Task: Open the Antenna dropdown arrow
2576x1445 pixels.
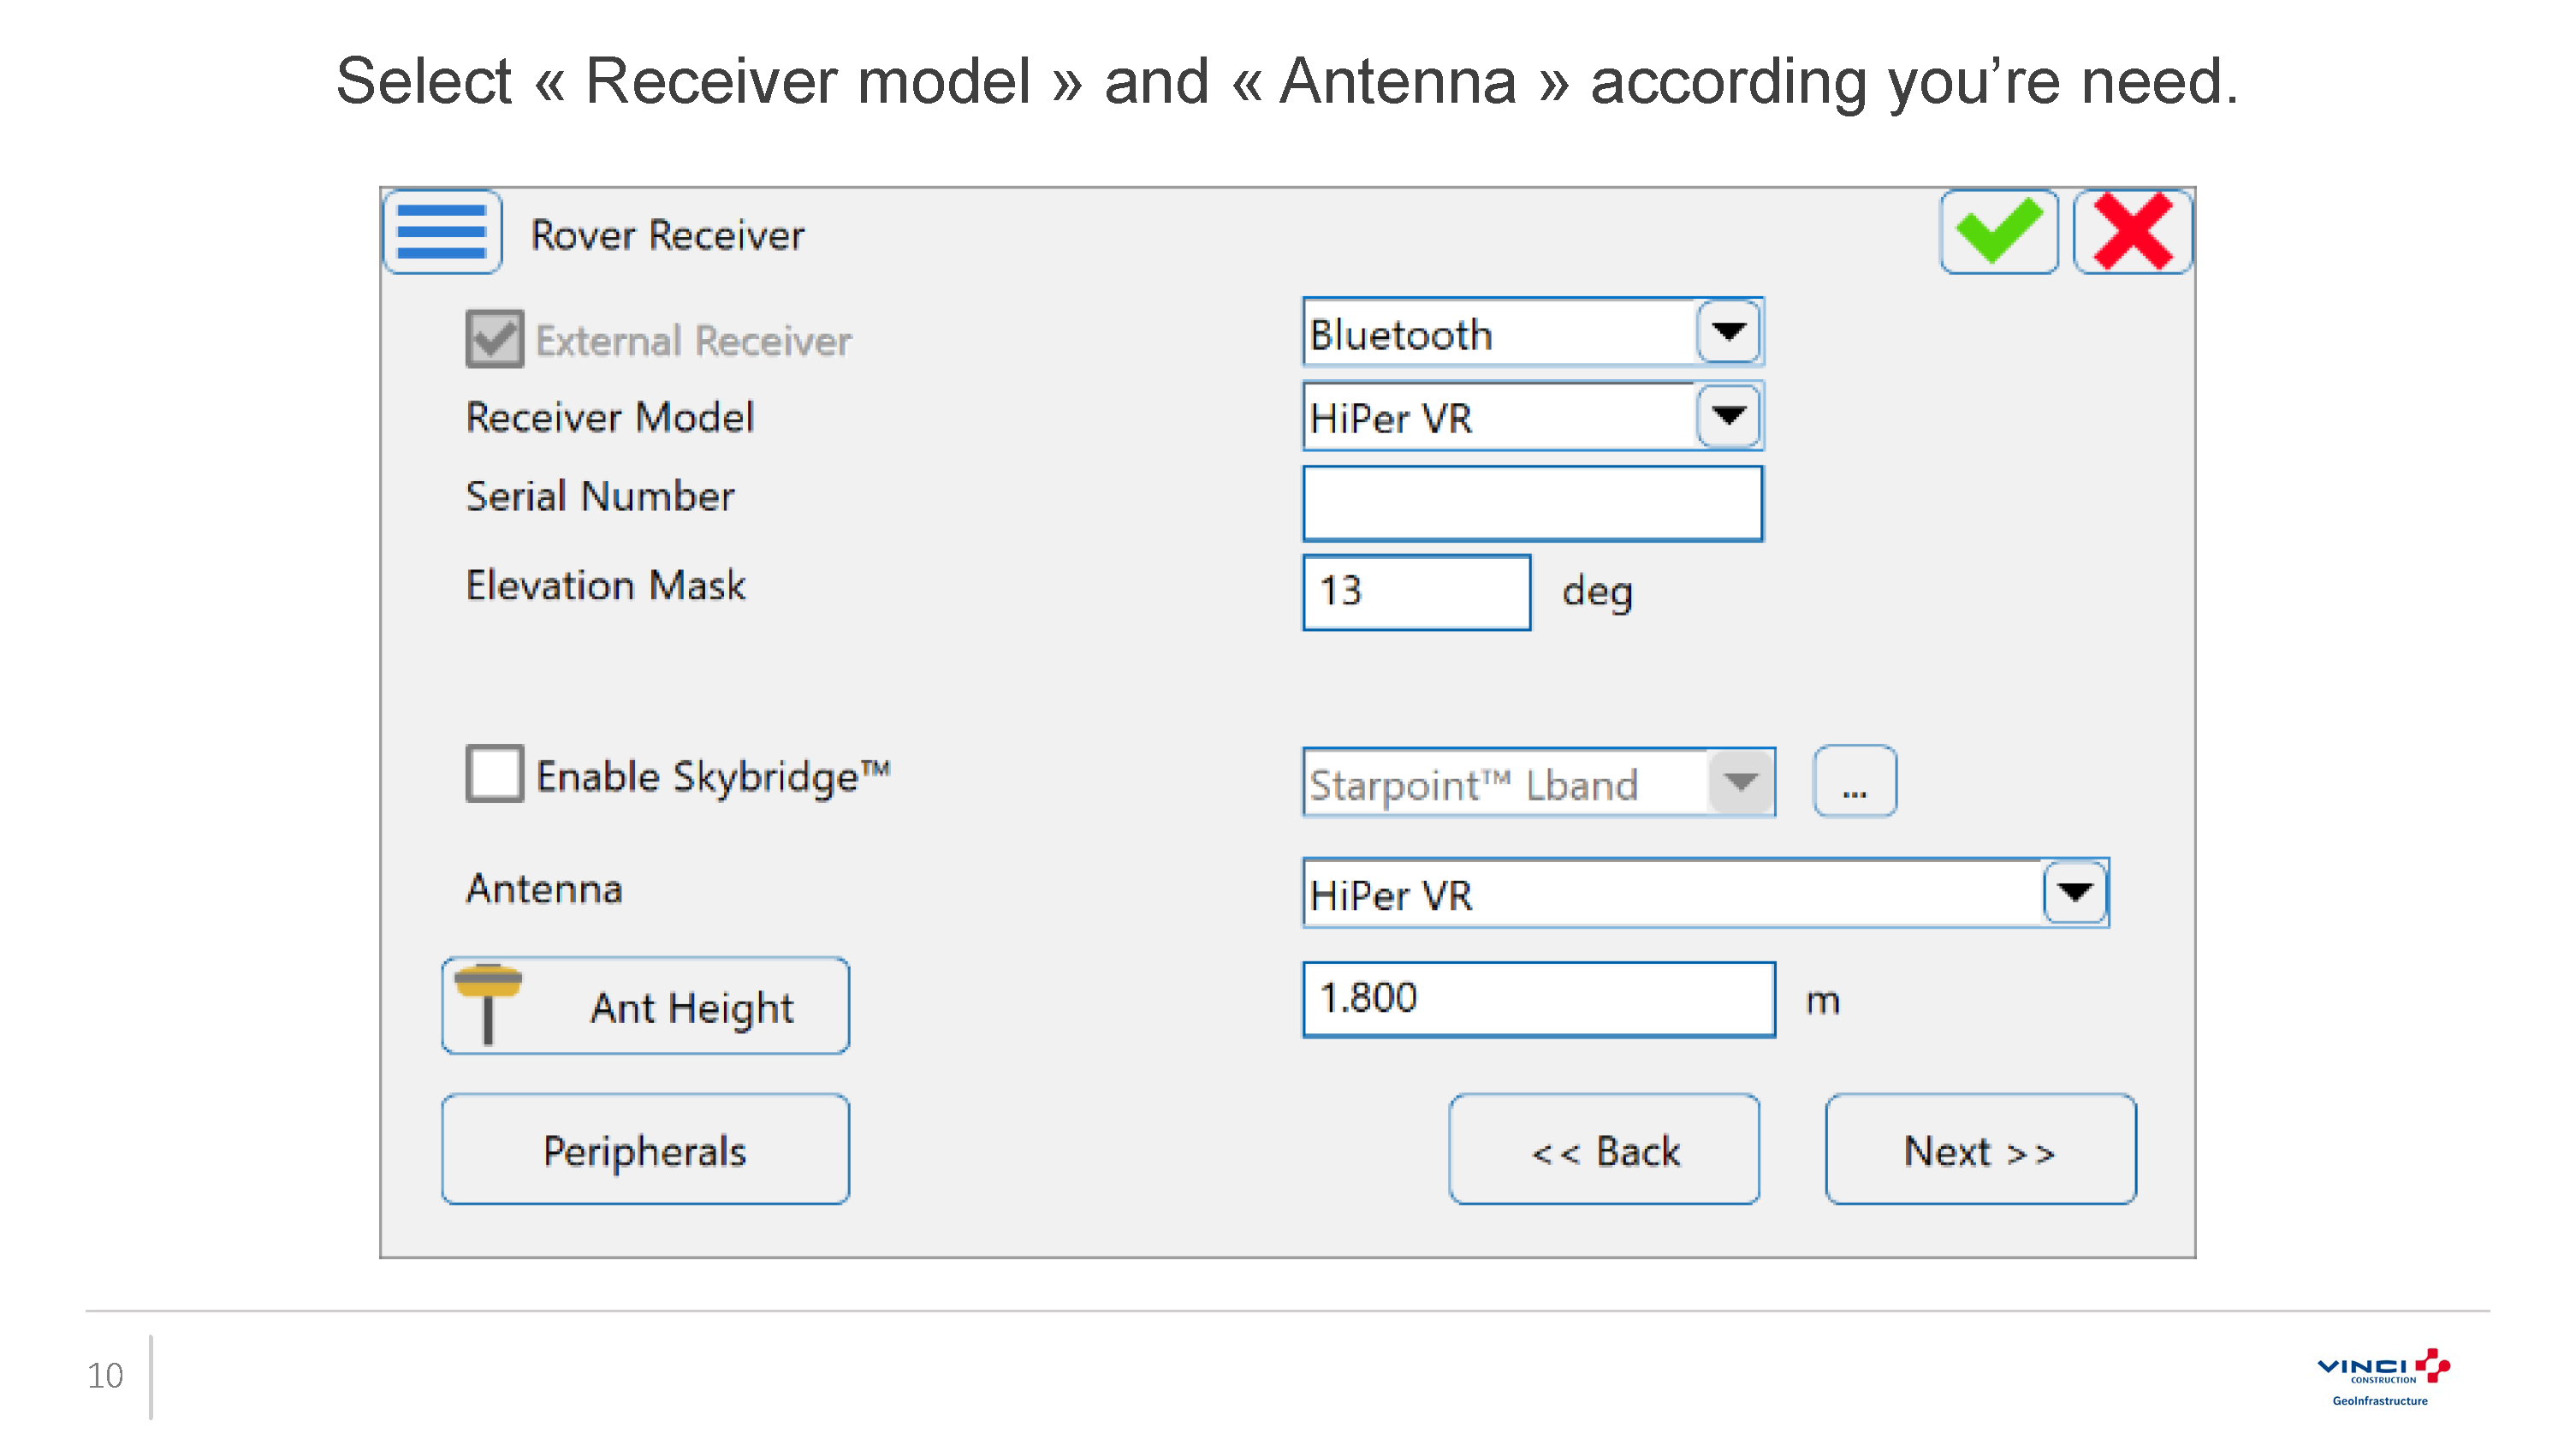Action: pos(2075,891)
